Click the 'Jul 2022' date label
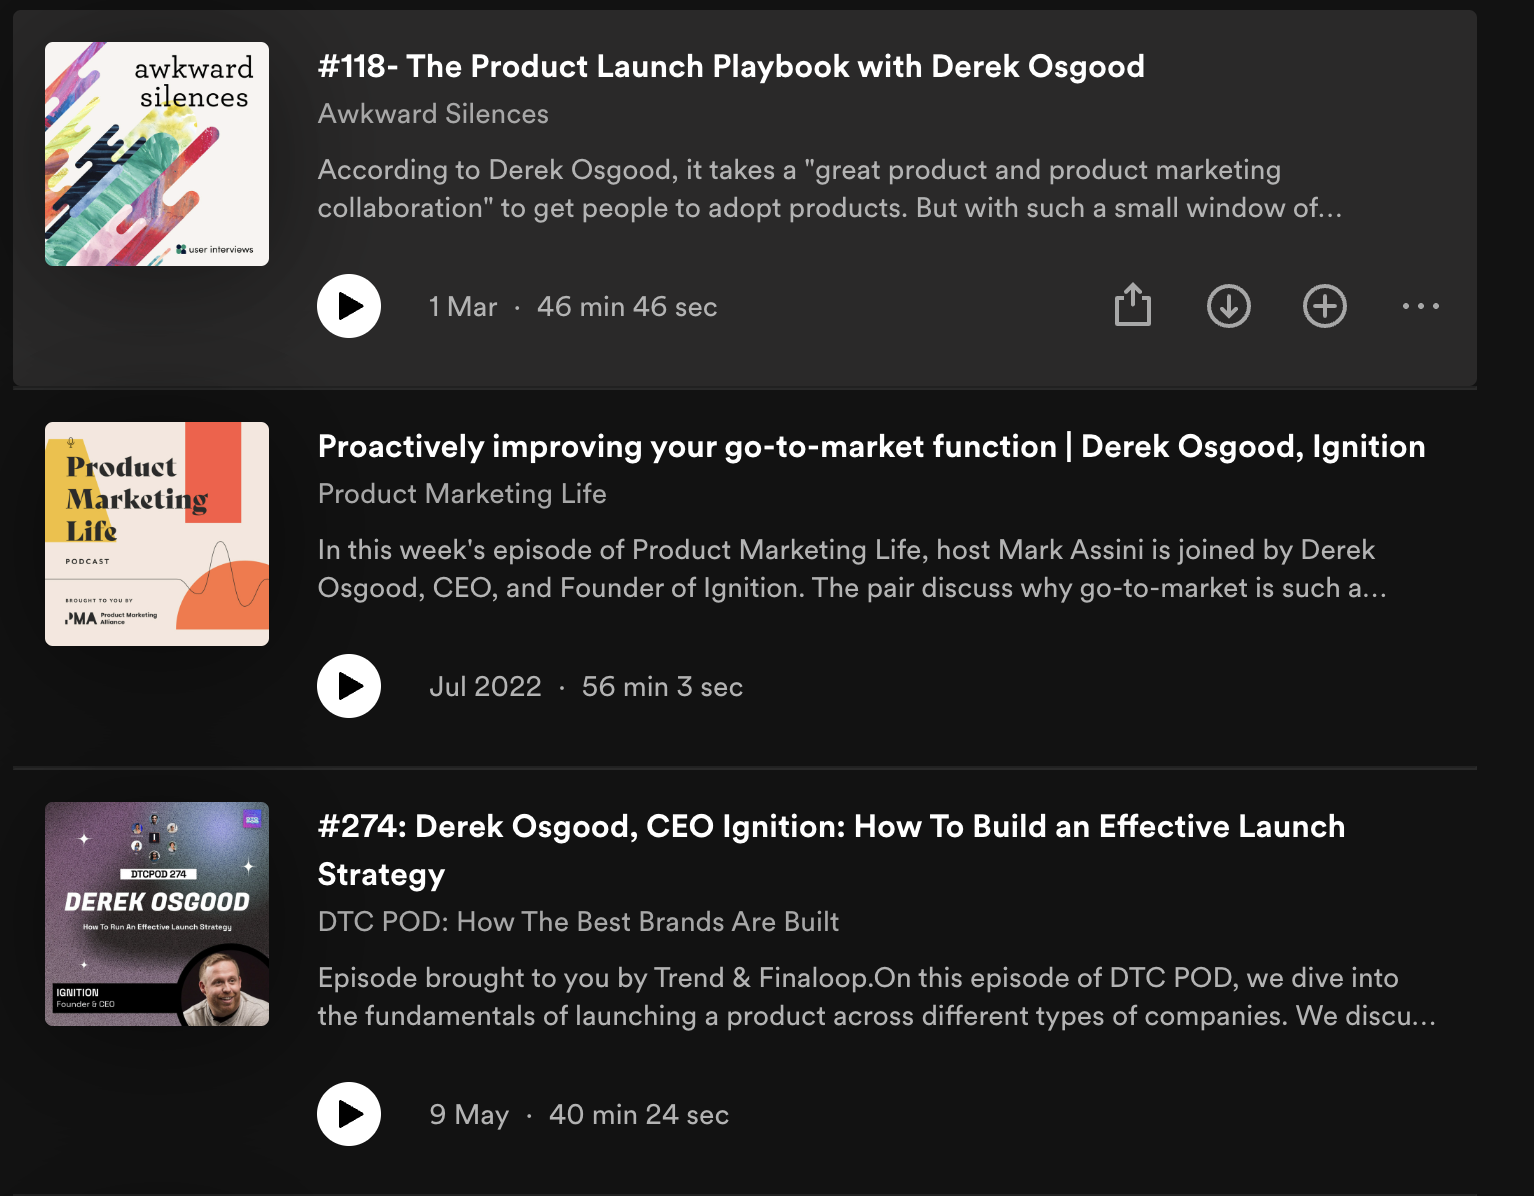Image resolution: width=1534 pixels, height=1196 pixels. 485,687
